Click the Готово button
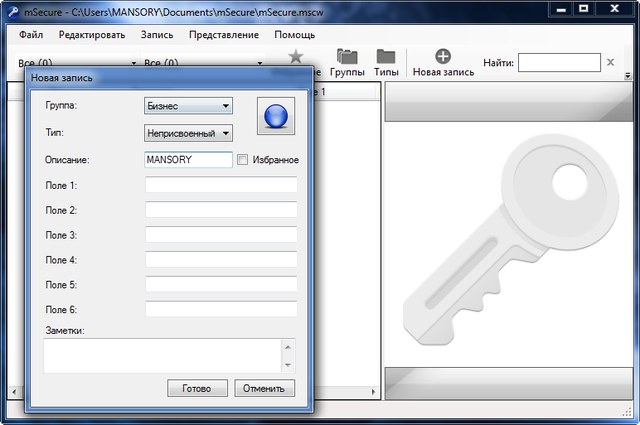The image size is (640, 425). pyautogui.click(x=197, y=388)
